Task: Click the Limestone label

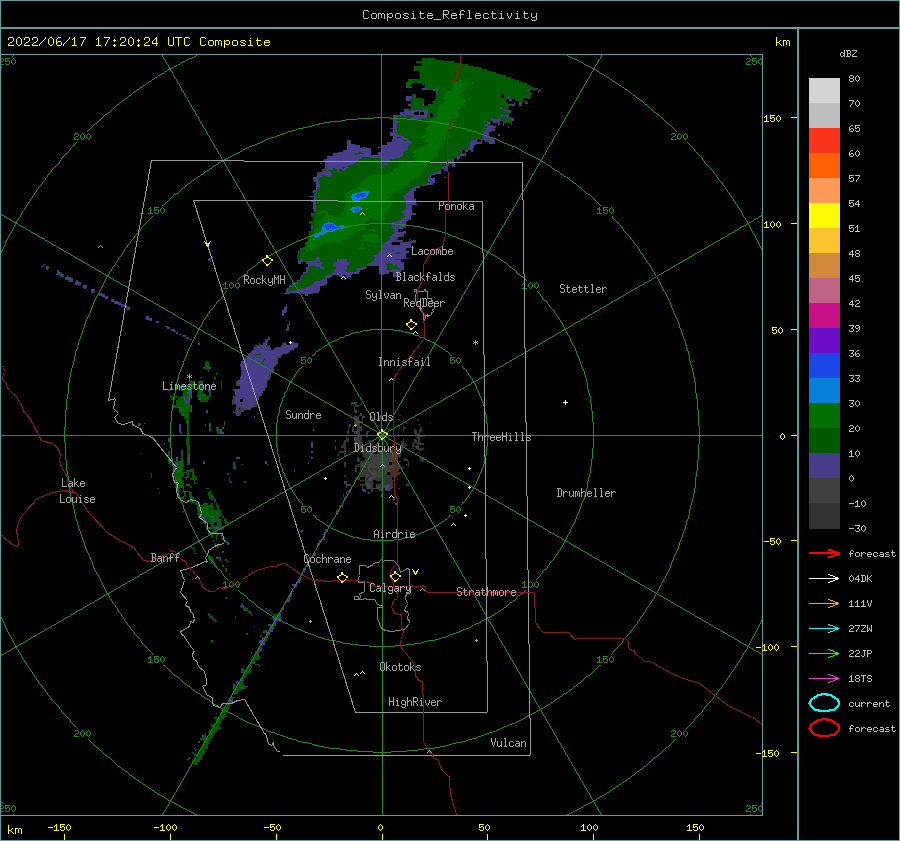Action: point(189,386)
